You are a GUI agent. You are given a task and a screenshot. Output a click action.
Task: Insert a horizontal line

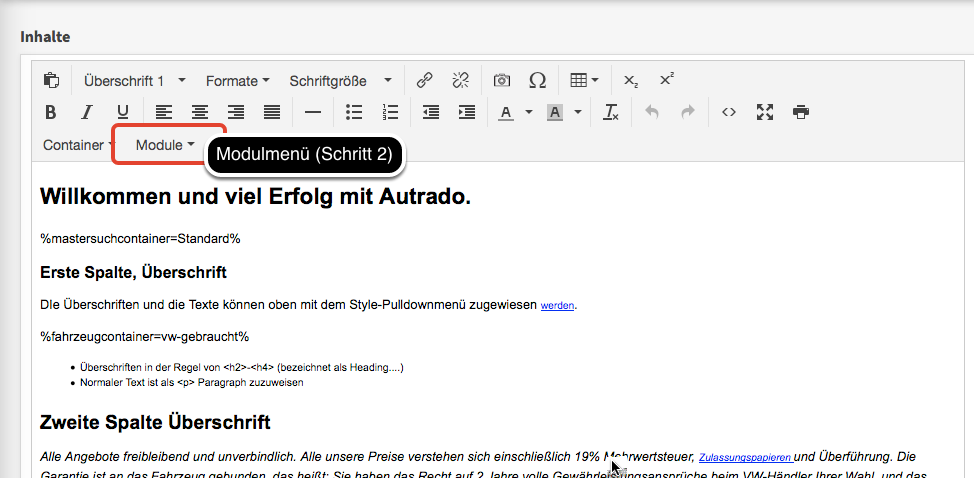tap(313, 112)
